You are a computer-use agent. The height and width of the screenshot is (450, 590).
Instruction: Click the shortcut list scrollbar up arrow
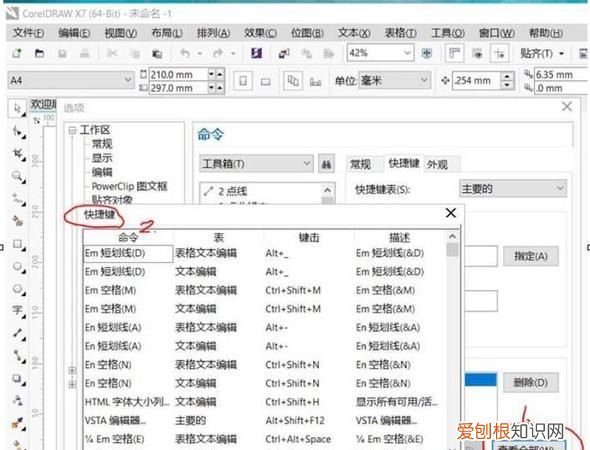pos(452,237)
